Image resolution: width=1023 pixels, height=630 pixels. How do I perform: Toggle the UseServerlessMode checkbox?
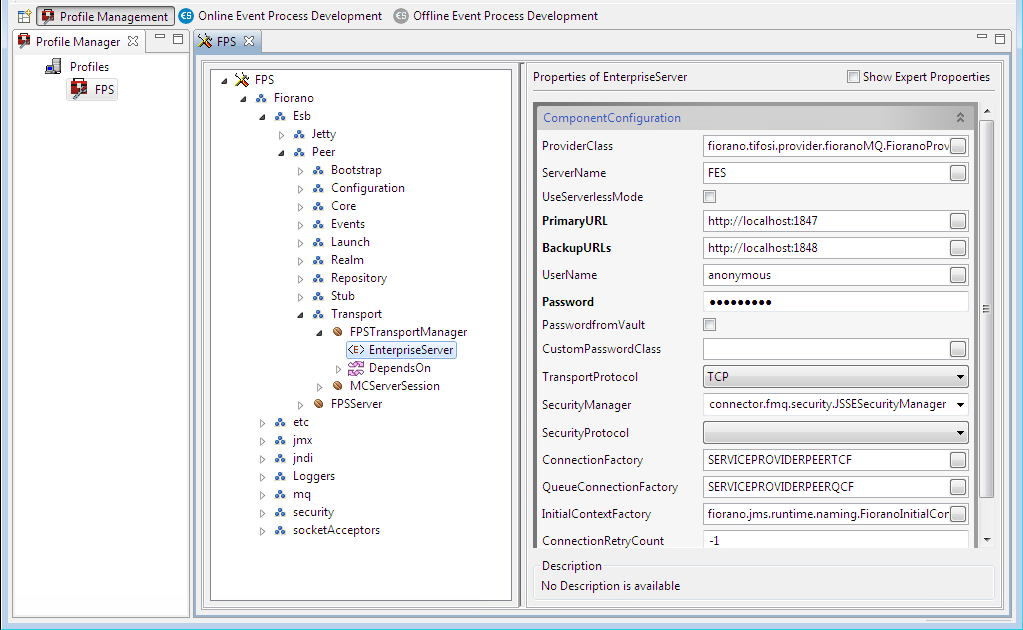coord(710,197)
